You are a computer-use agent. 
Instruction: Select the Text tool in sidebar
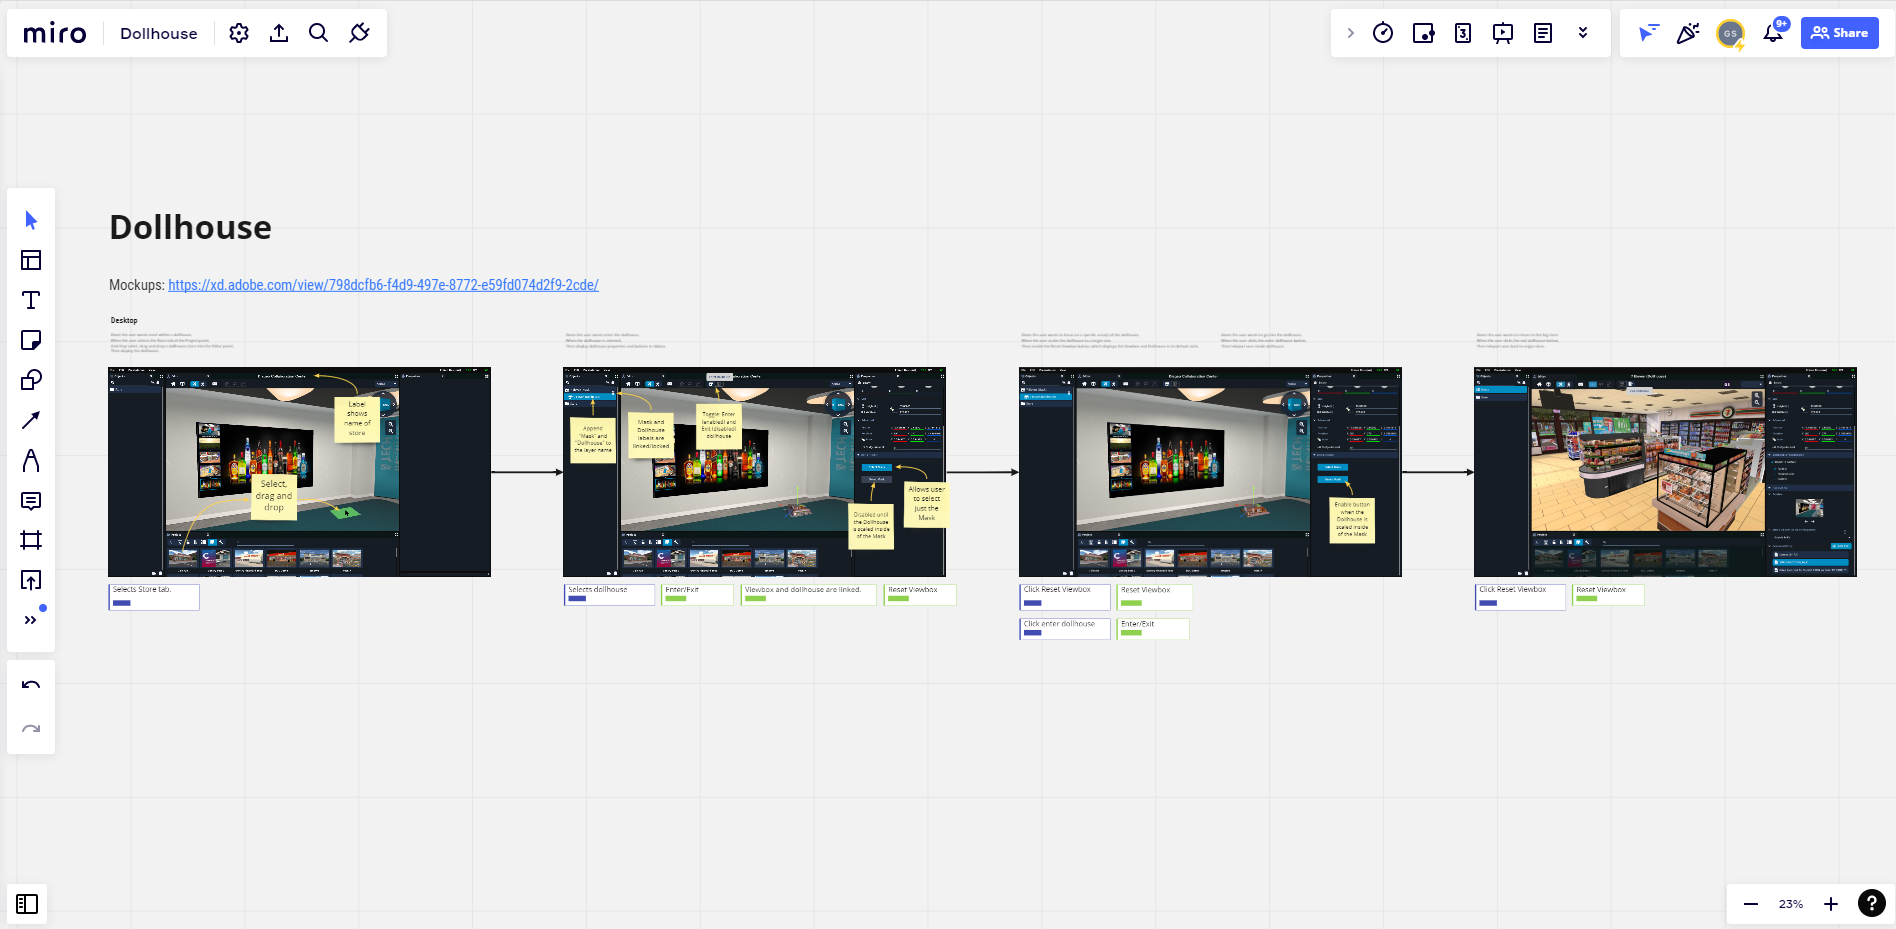(x=31, y=300)
